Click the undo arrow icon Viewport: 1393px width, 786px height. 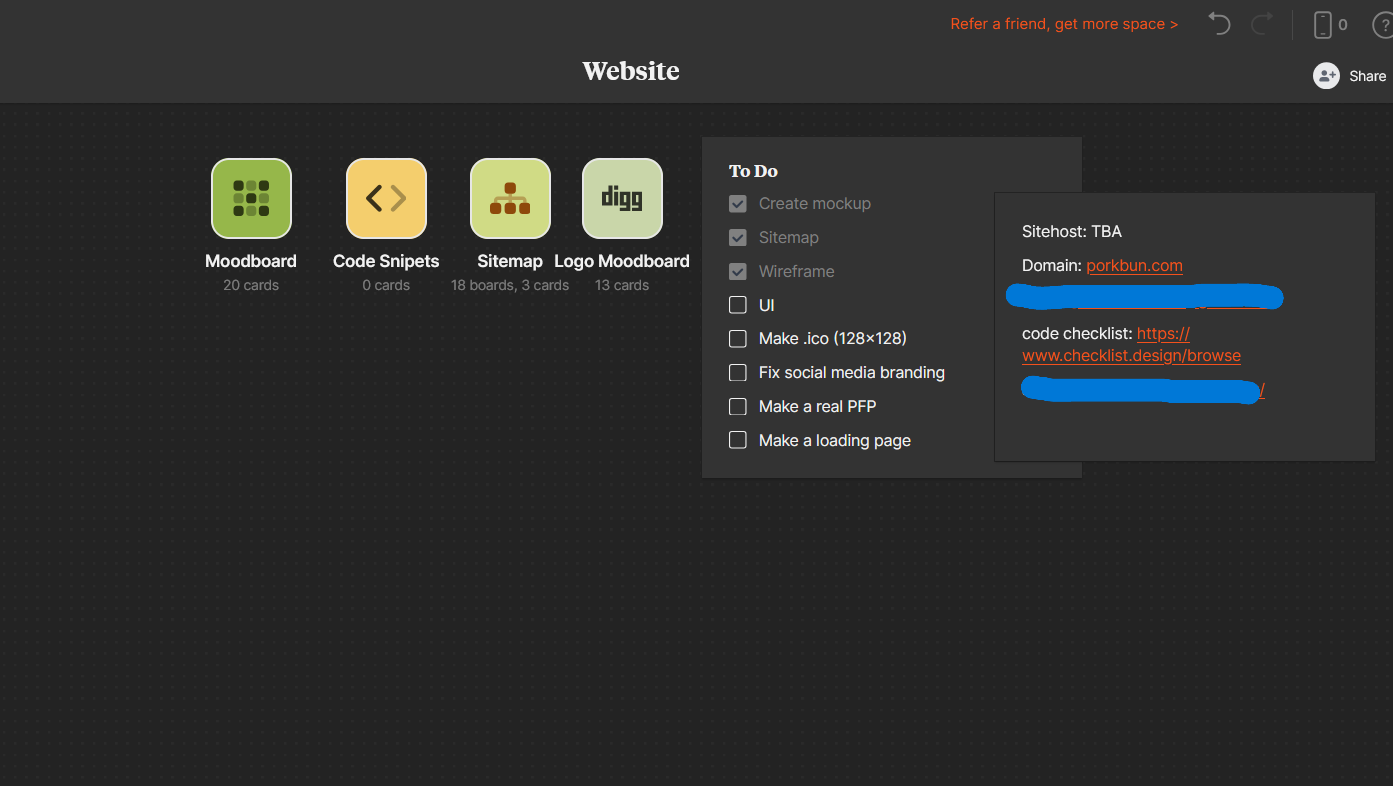pyautogui.click(x=1219, y=24)
